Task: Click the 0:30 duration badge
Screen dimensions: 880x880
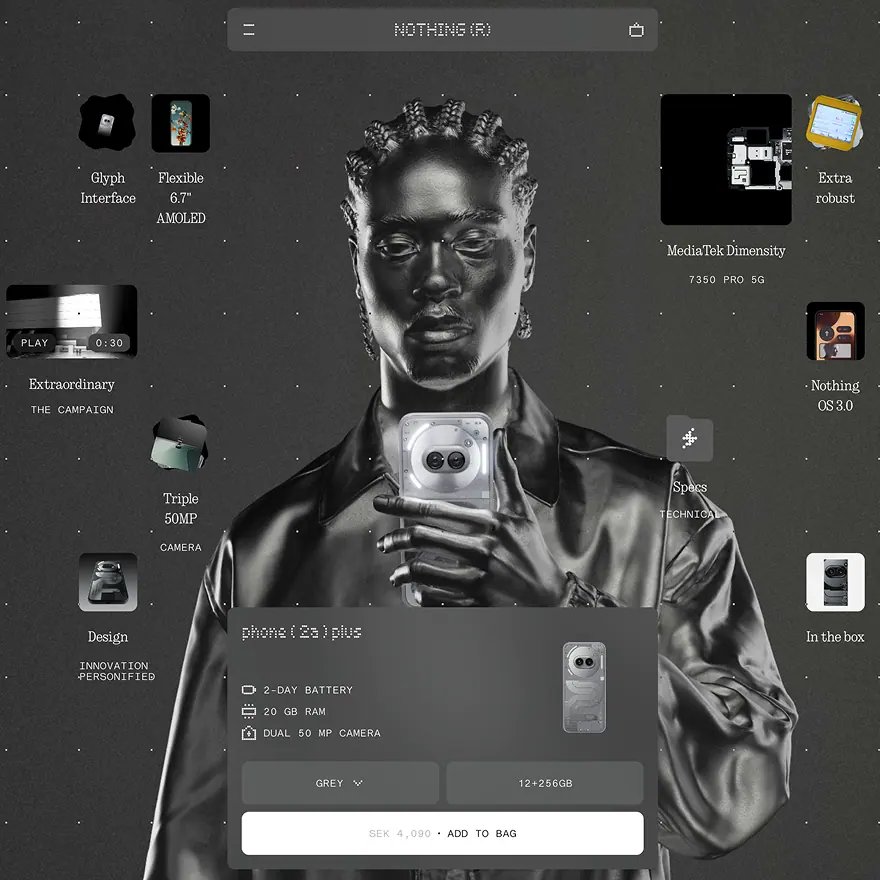Action: point(109,343)
